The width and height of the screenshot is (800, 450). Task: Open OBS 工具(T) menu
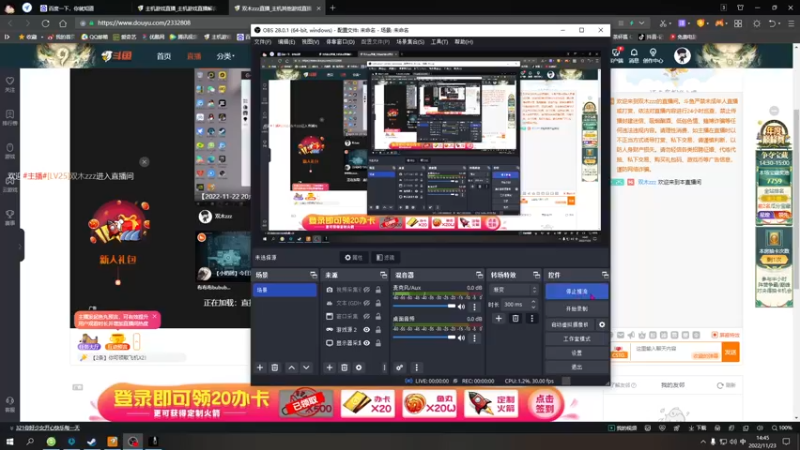click(439, 42)
